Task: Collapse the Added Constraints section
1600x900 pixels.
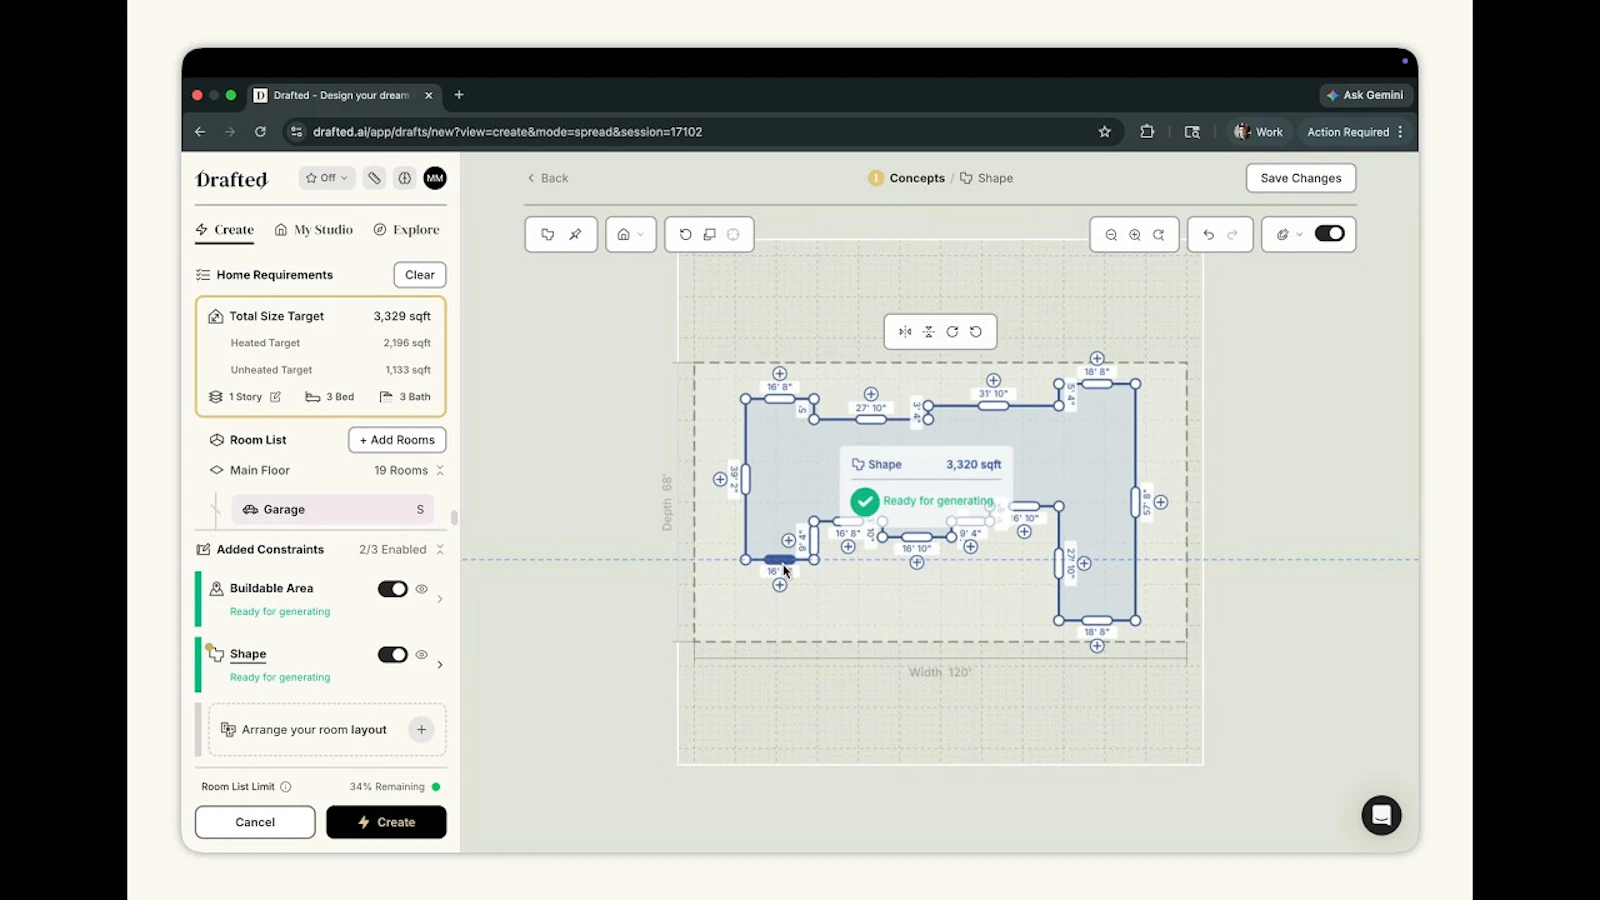Action: 440,550
